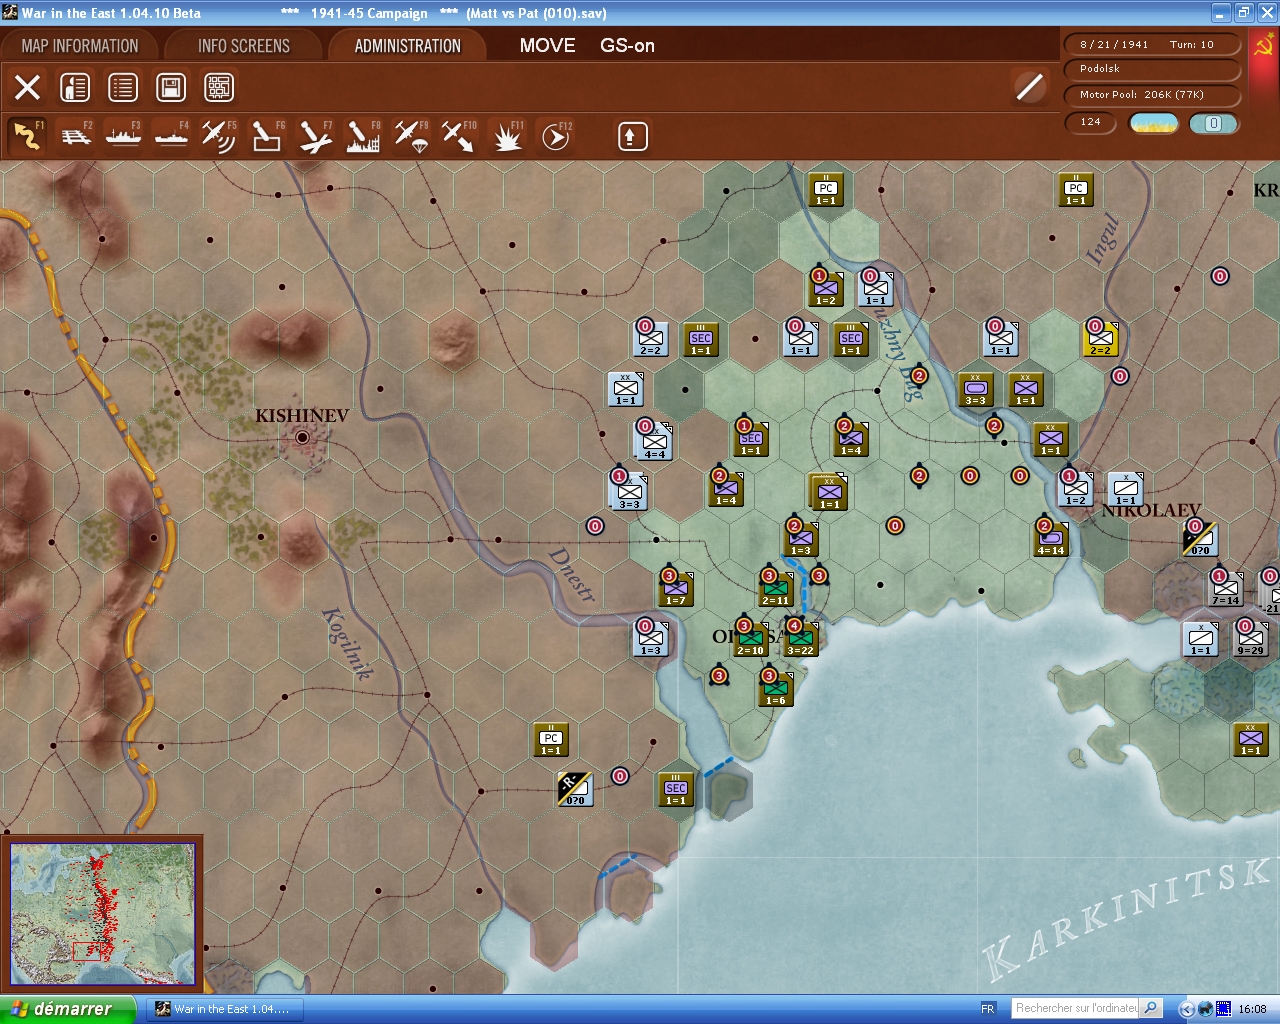
Task: Click the Soviet hammer and sickle flag
Action: 1263,45
